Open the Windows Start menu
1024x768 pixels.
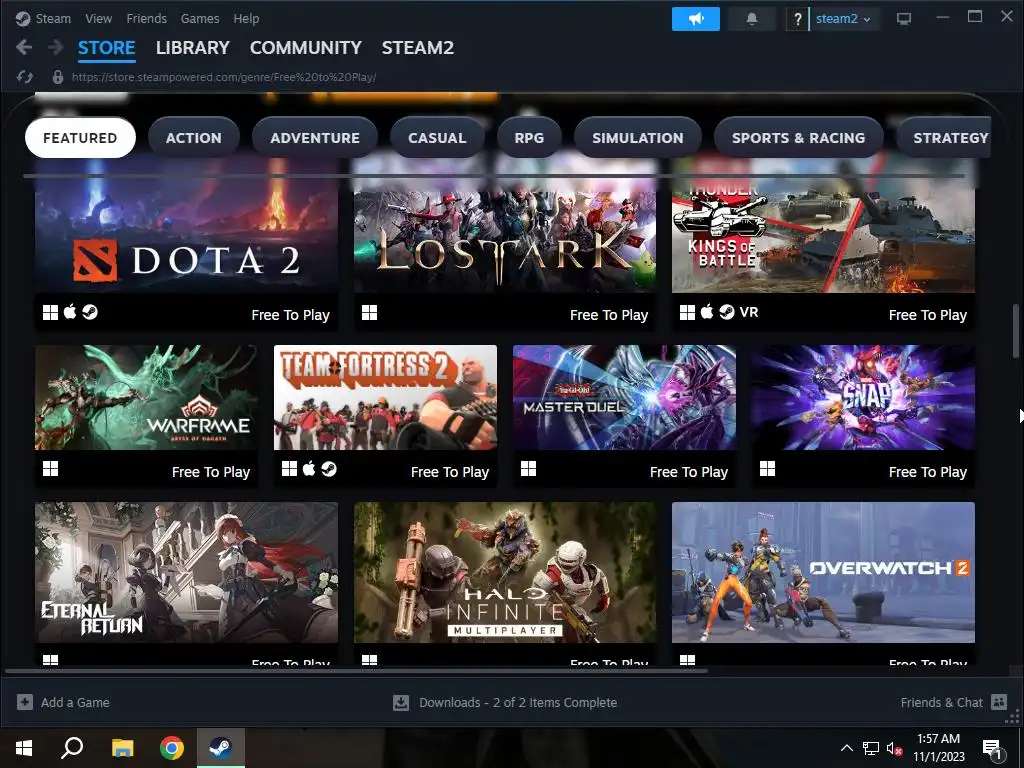[x=24, y=748]
